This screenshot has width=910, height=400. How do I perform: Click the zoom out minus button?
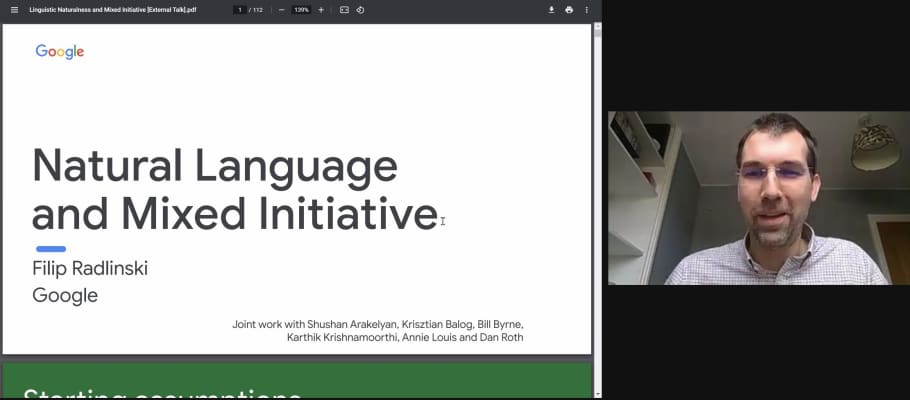coord(281,10)
